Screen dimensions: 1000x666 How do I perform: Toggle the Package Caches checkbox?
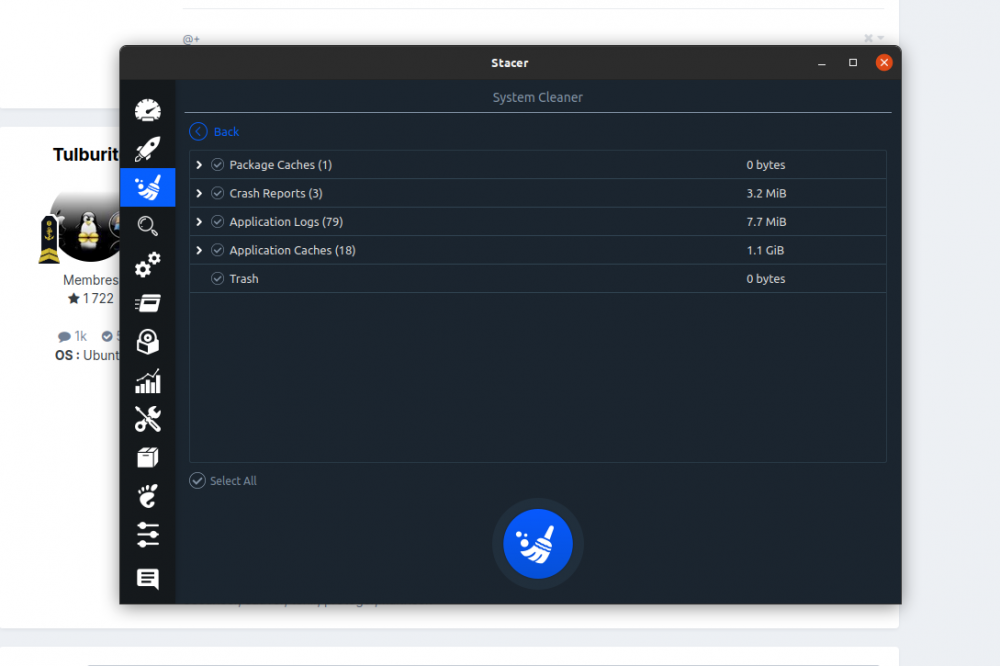coord(217,165)
